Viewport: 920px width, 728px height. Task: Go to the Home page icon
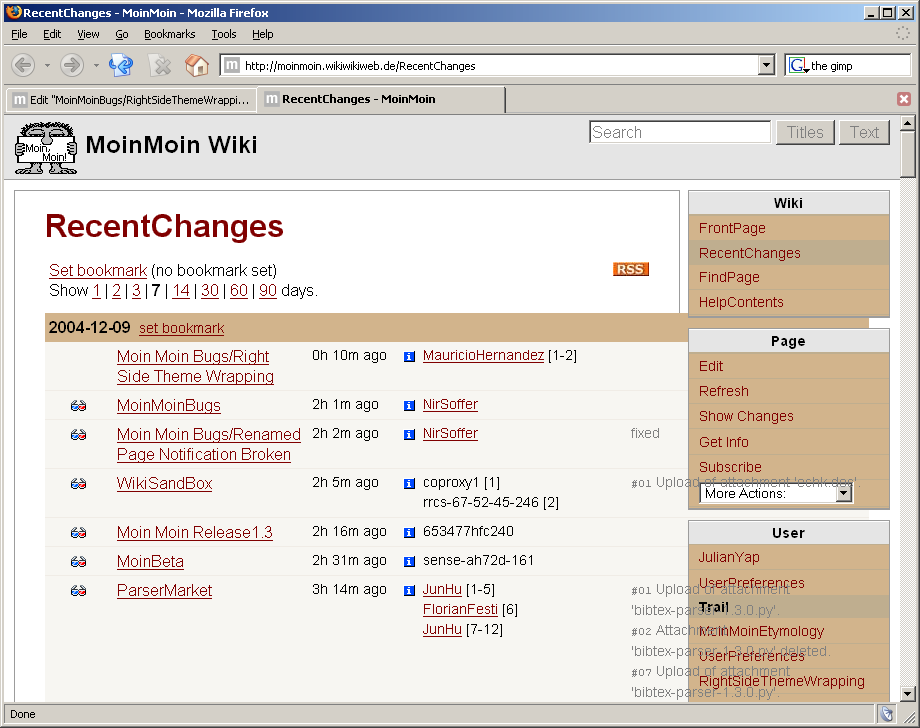pyautogui.click(x=197, y=65)
